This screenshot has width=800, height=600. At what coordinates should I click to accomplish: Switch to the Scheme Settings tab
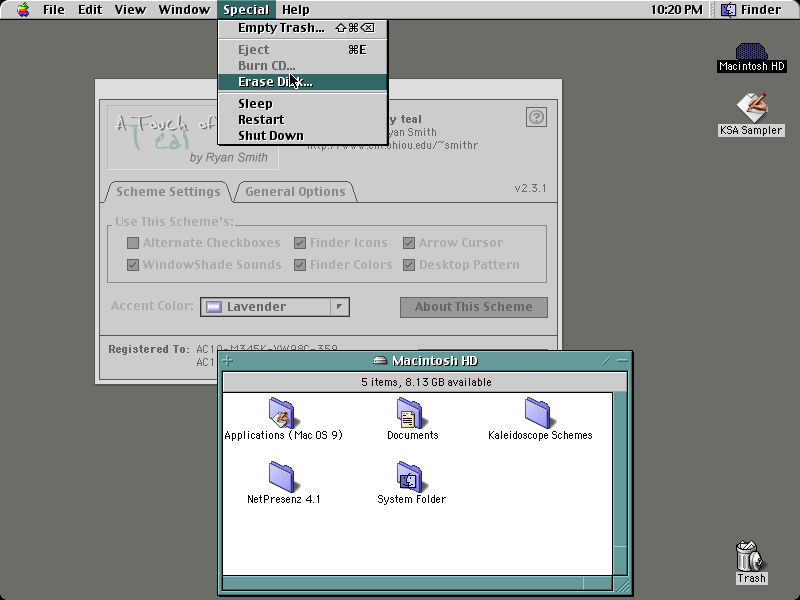pos(168,192)
